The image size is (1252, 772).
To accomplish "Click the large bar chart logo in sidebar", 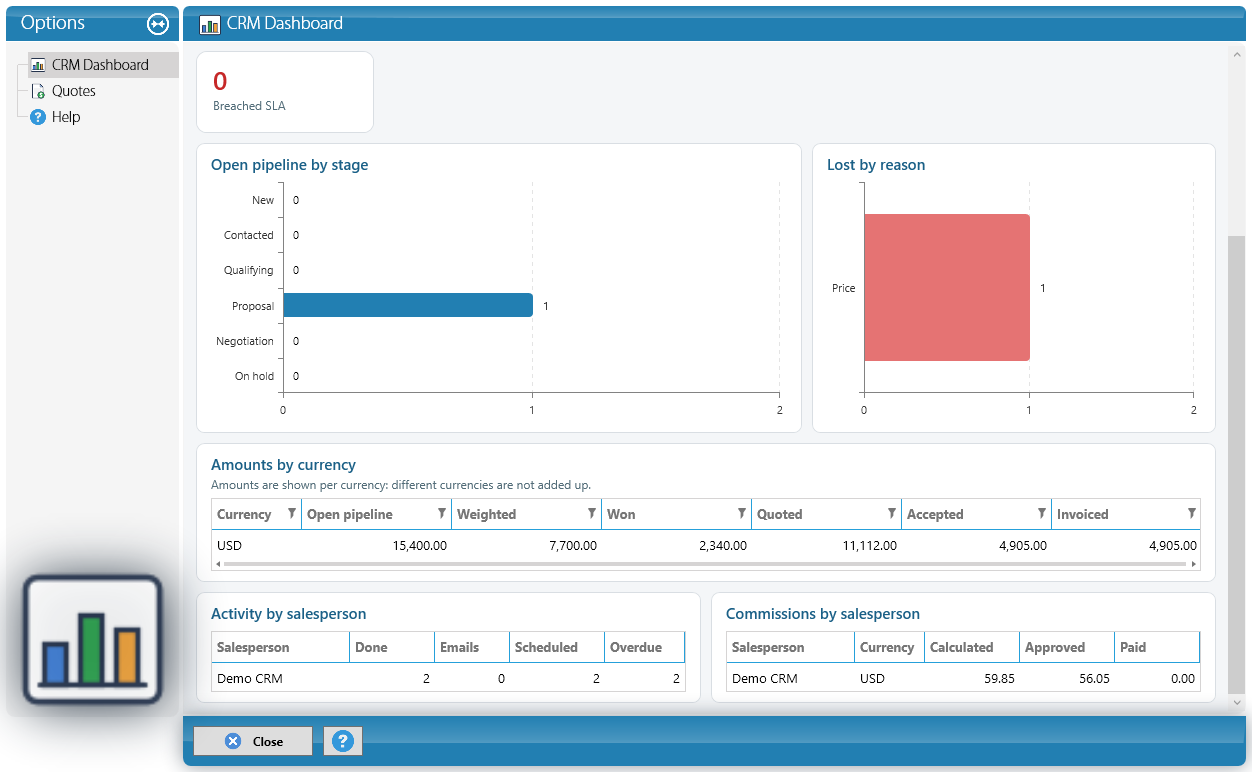I will pyautogui.click(x=92, y=640).
